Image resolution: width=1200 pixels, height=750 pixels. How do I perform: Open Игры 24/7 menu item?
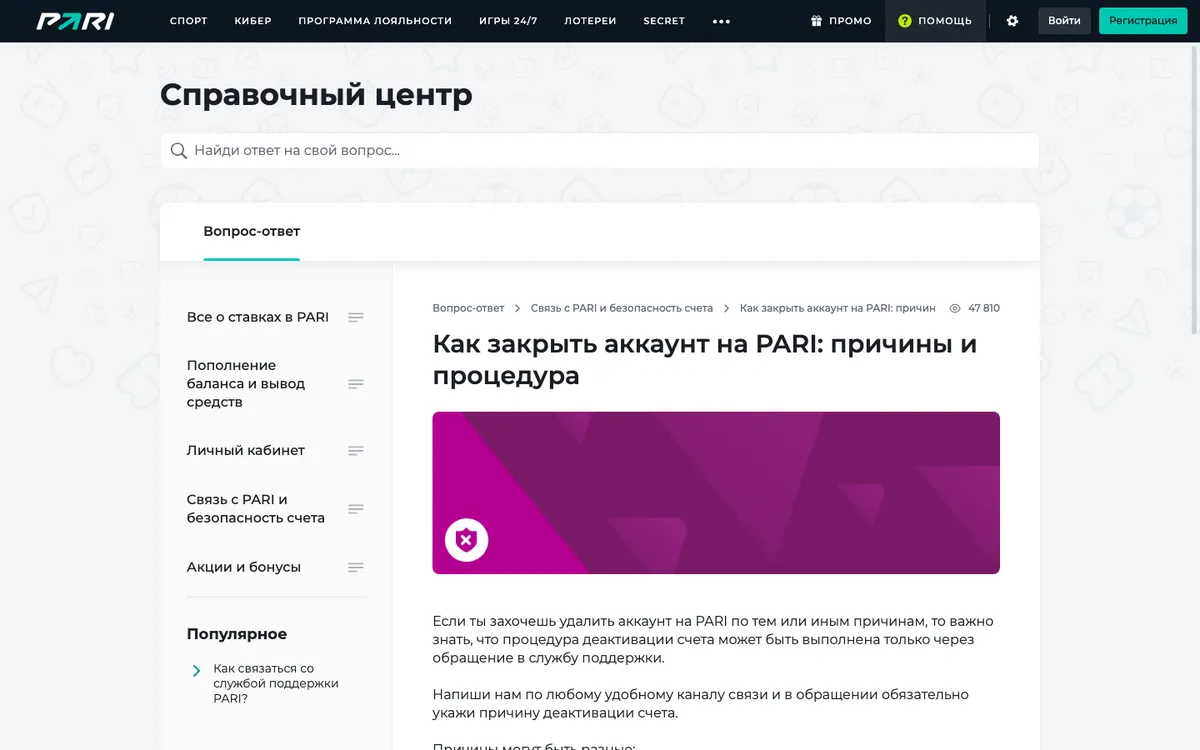[508, 21]
